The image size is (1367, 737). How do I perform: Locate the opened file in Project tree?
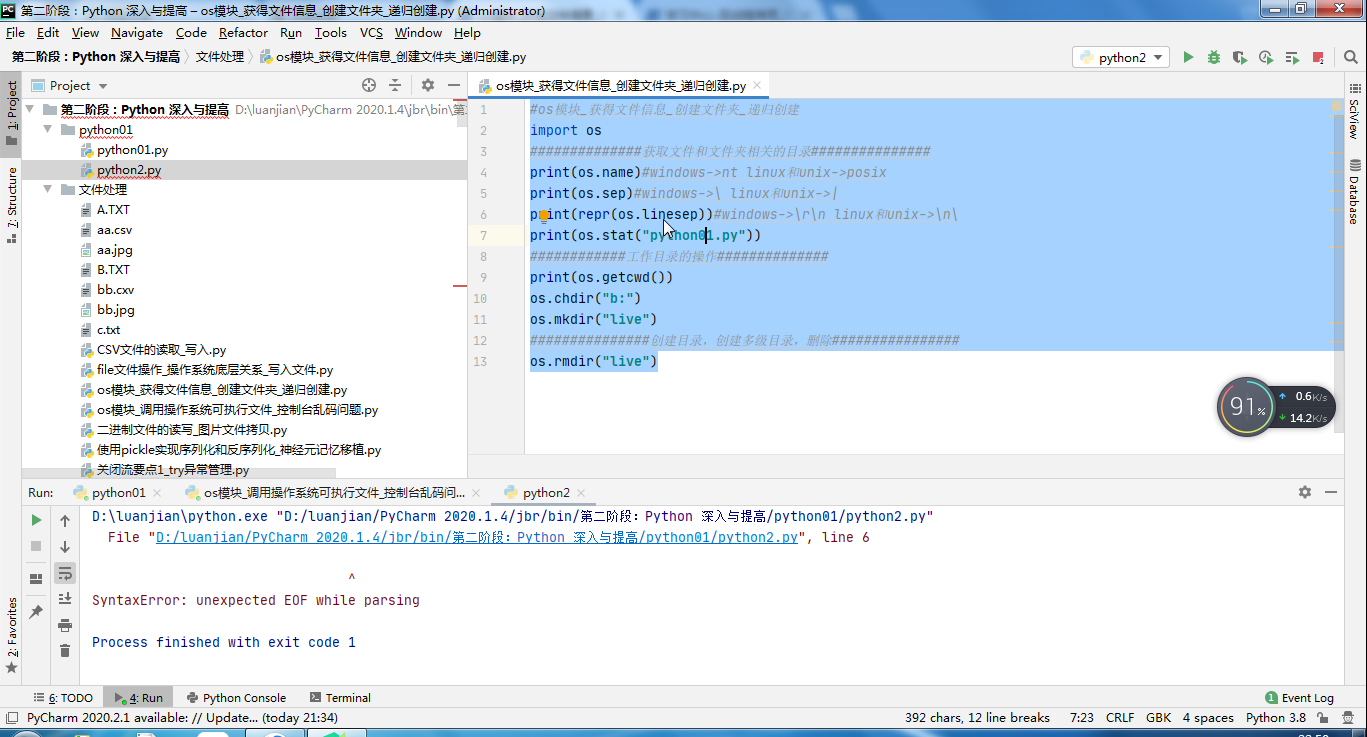point(369,86)
